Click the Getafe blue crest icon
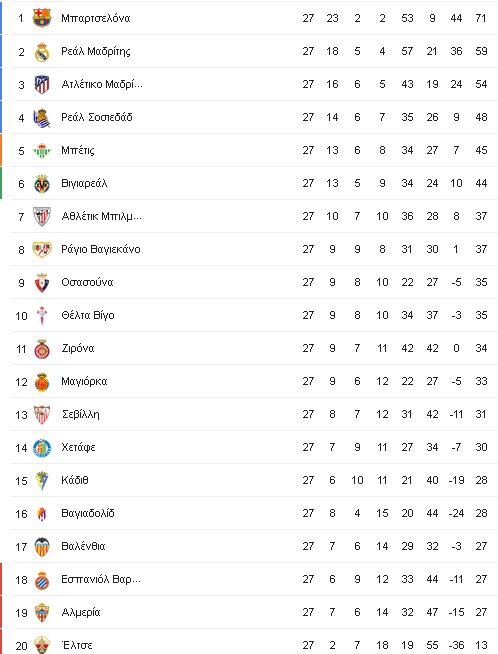The image size is (498, 654). pyautogui.click(x=42, y=448)
